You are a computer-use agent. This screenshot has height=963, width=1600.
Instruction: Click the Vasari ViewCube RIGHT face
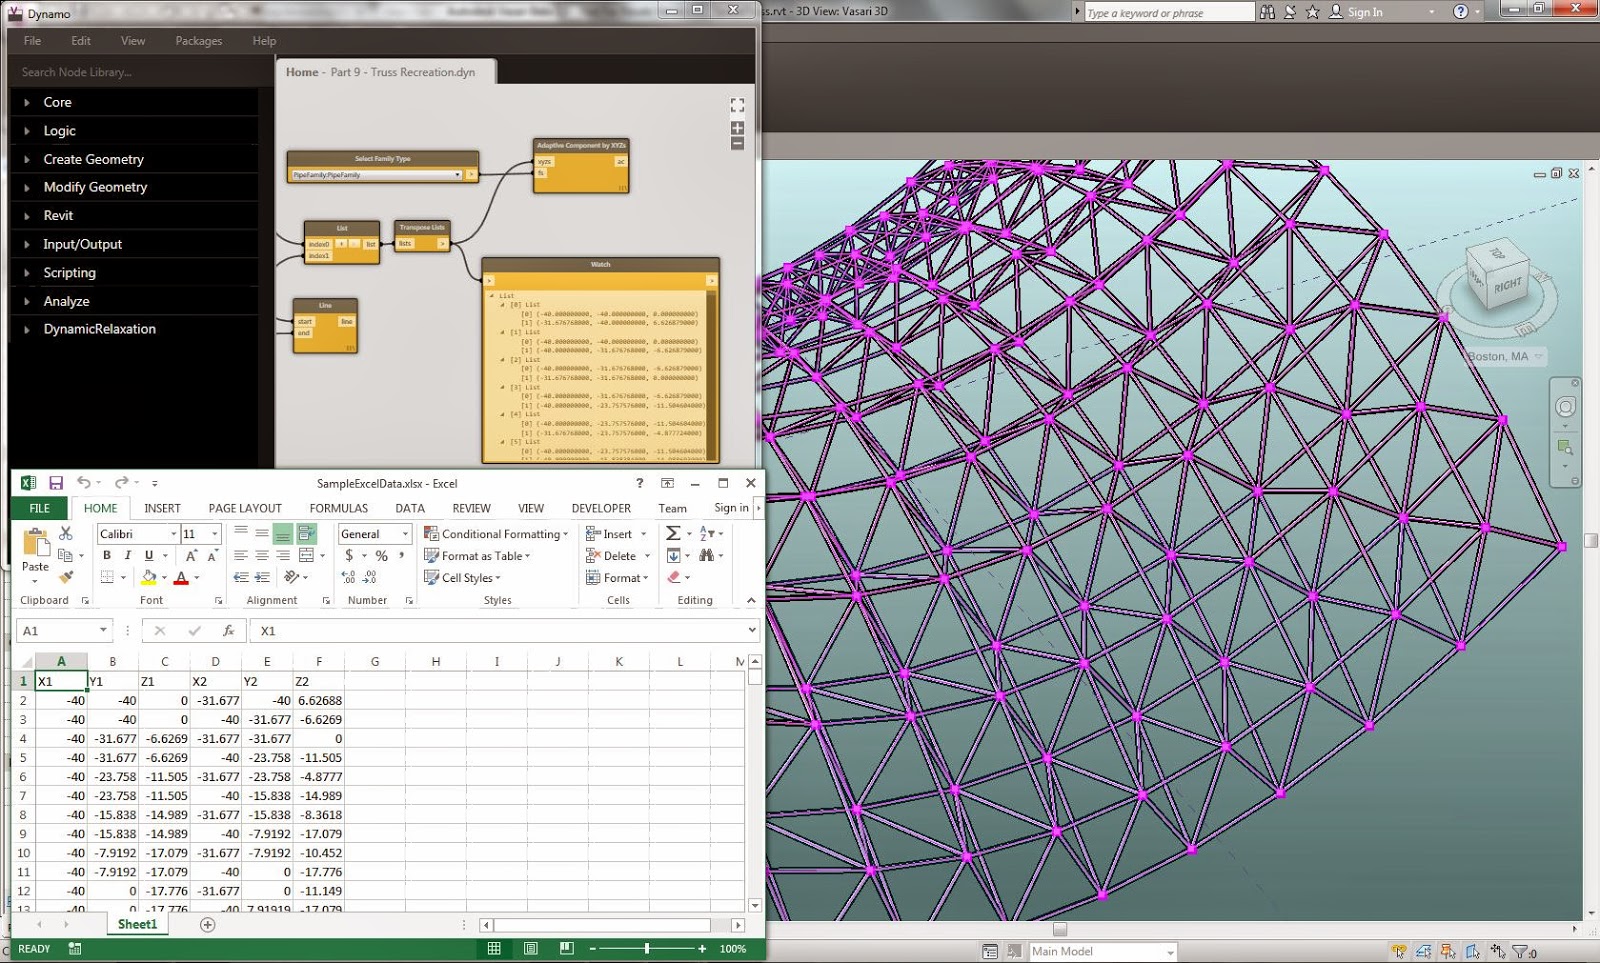click(x=1507, y=286)
